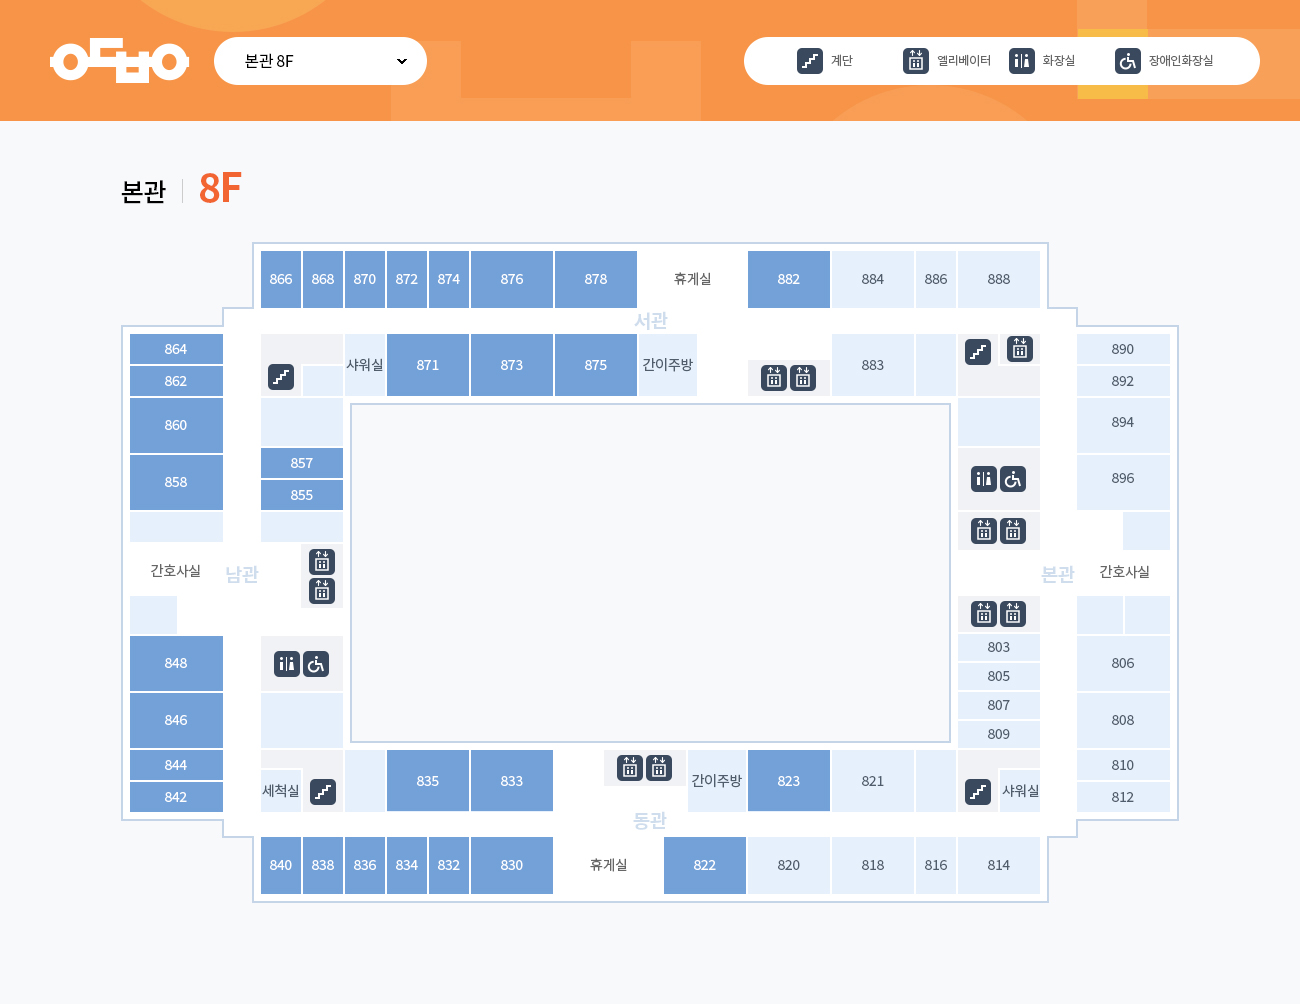Select room 860 on the map
This screenshot has height=1004, width=1300.
coord(176,425)
